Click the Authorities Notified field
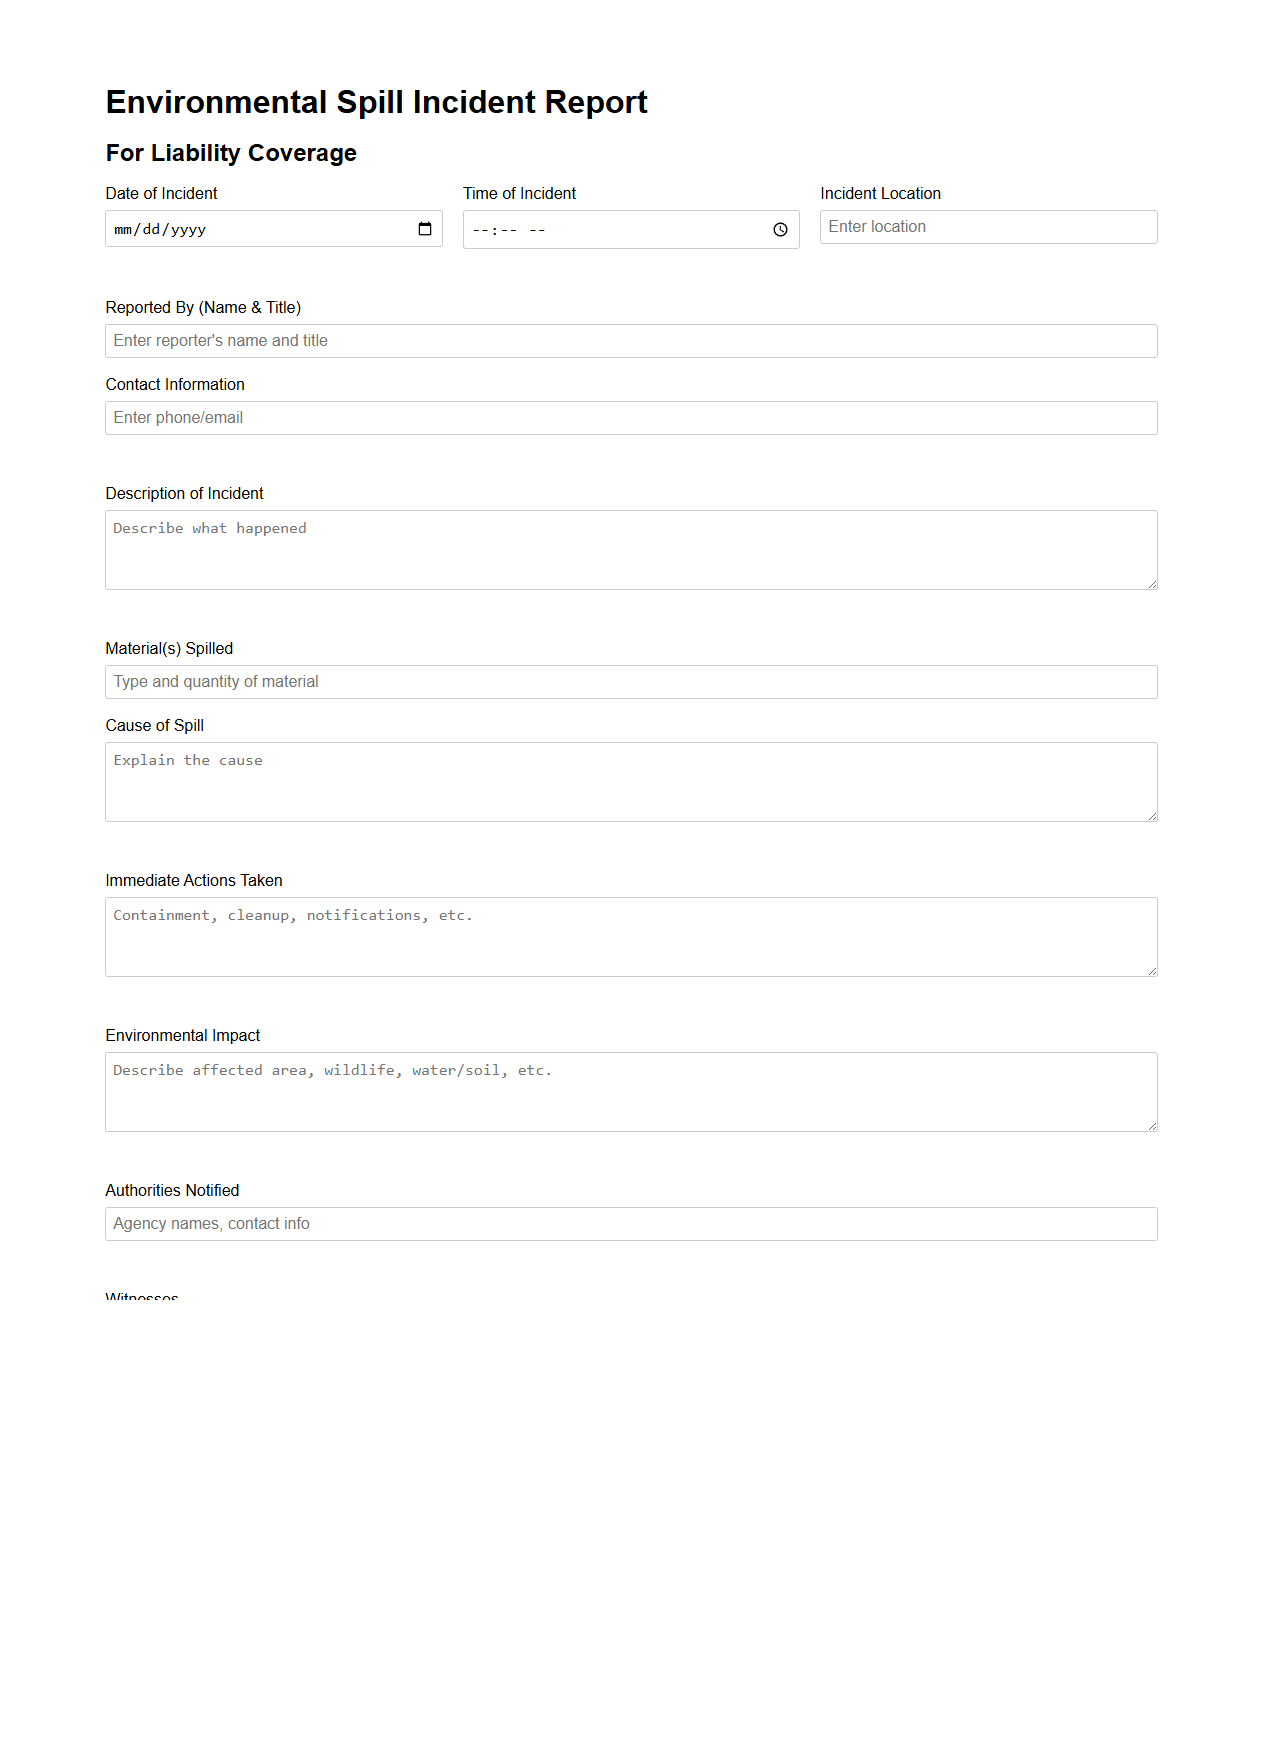This screenshot has width=1263, height=1751. coord(631,1223)
